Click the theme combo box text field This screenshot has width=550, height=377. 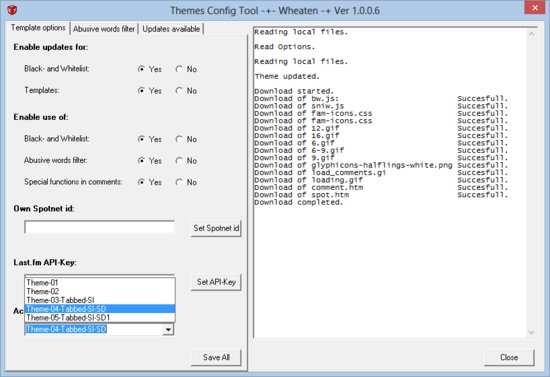(94, 329)
